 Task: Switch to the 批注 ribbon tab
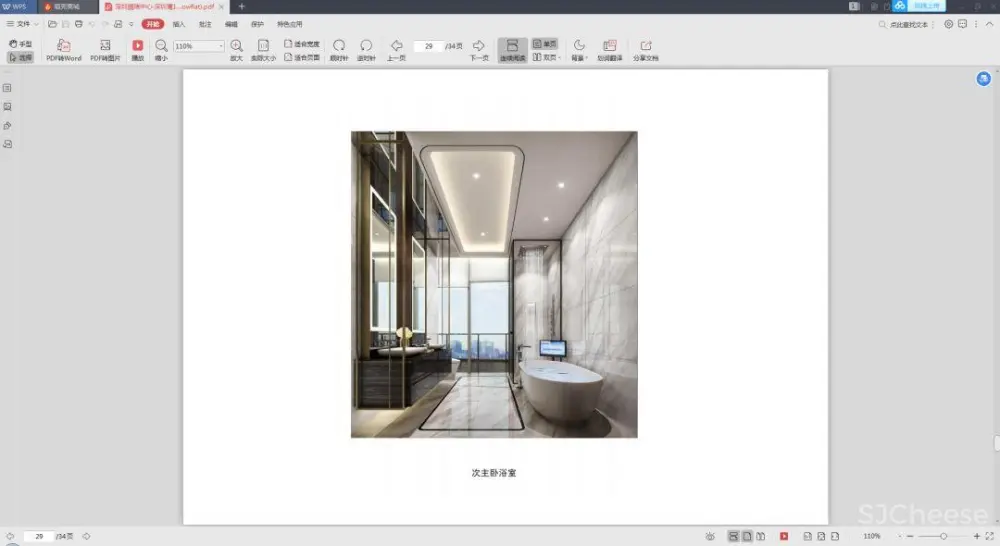205,24
